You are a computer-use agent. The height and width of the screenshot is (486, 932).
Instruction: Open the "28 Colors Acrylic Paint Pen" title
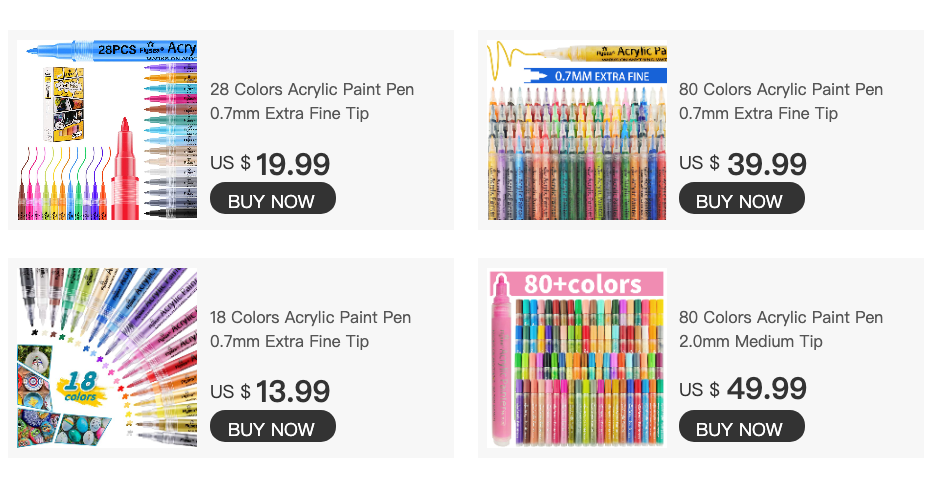click(x=312, y=90)
